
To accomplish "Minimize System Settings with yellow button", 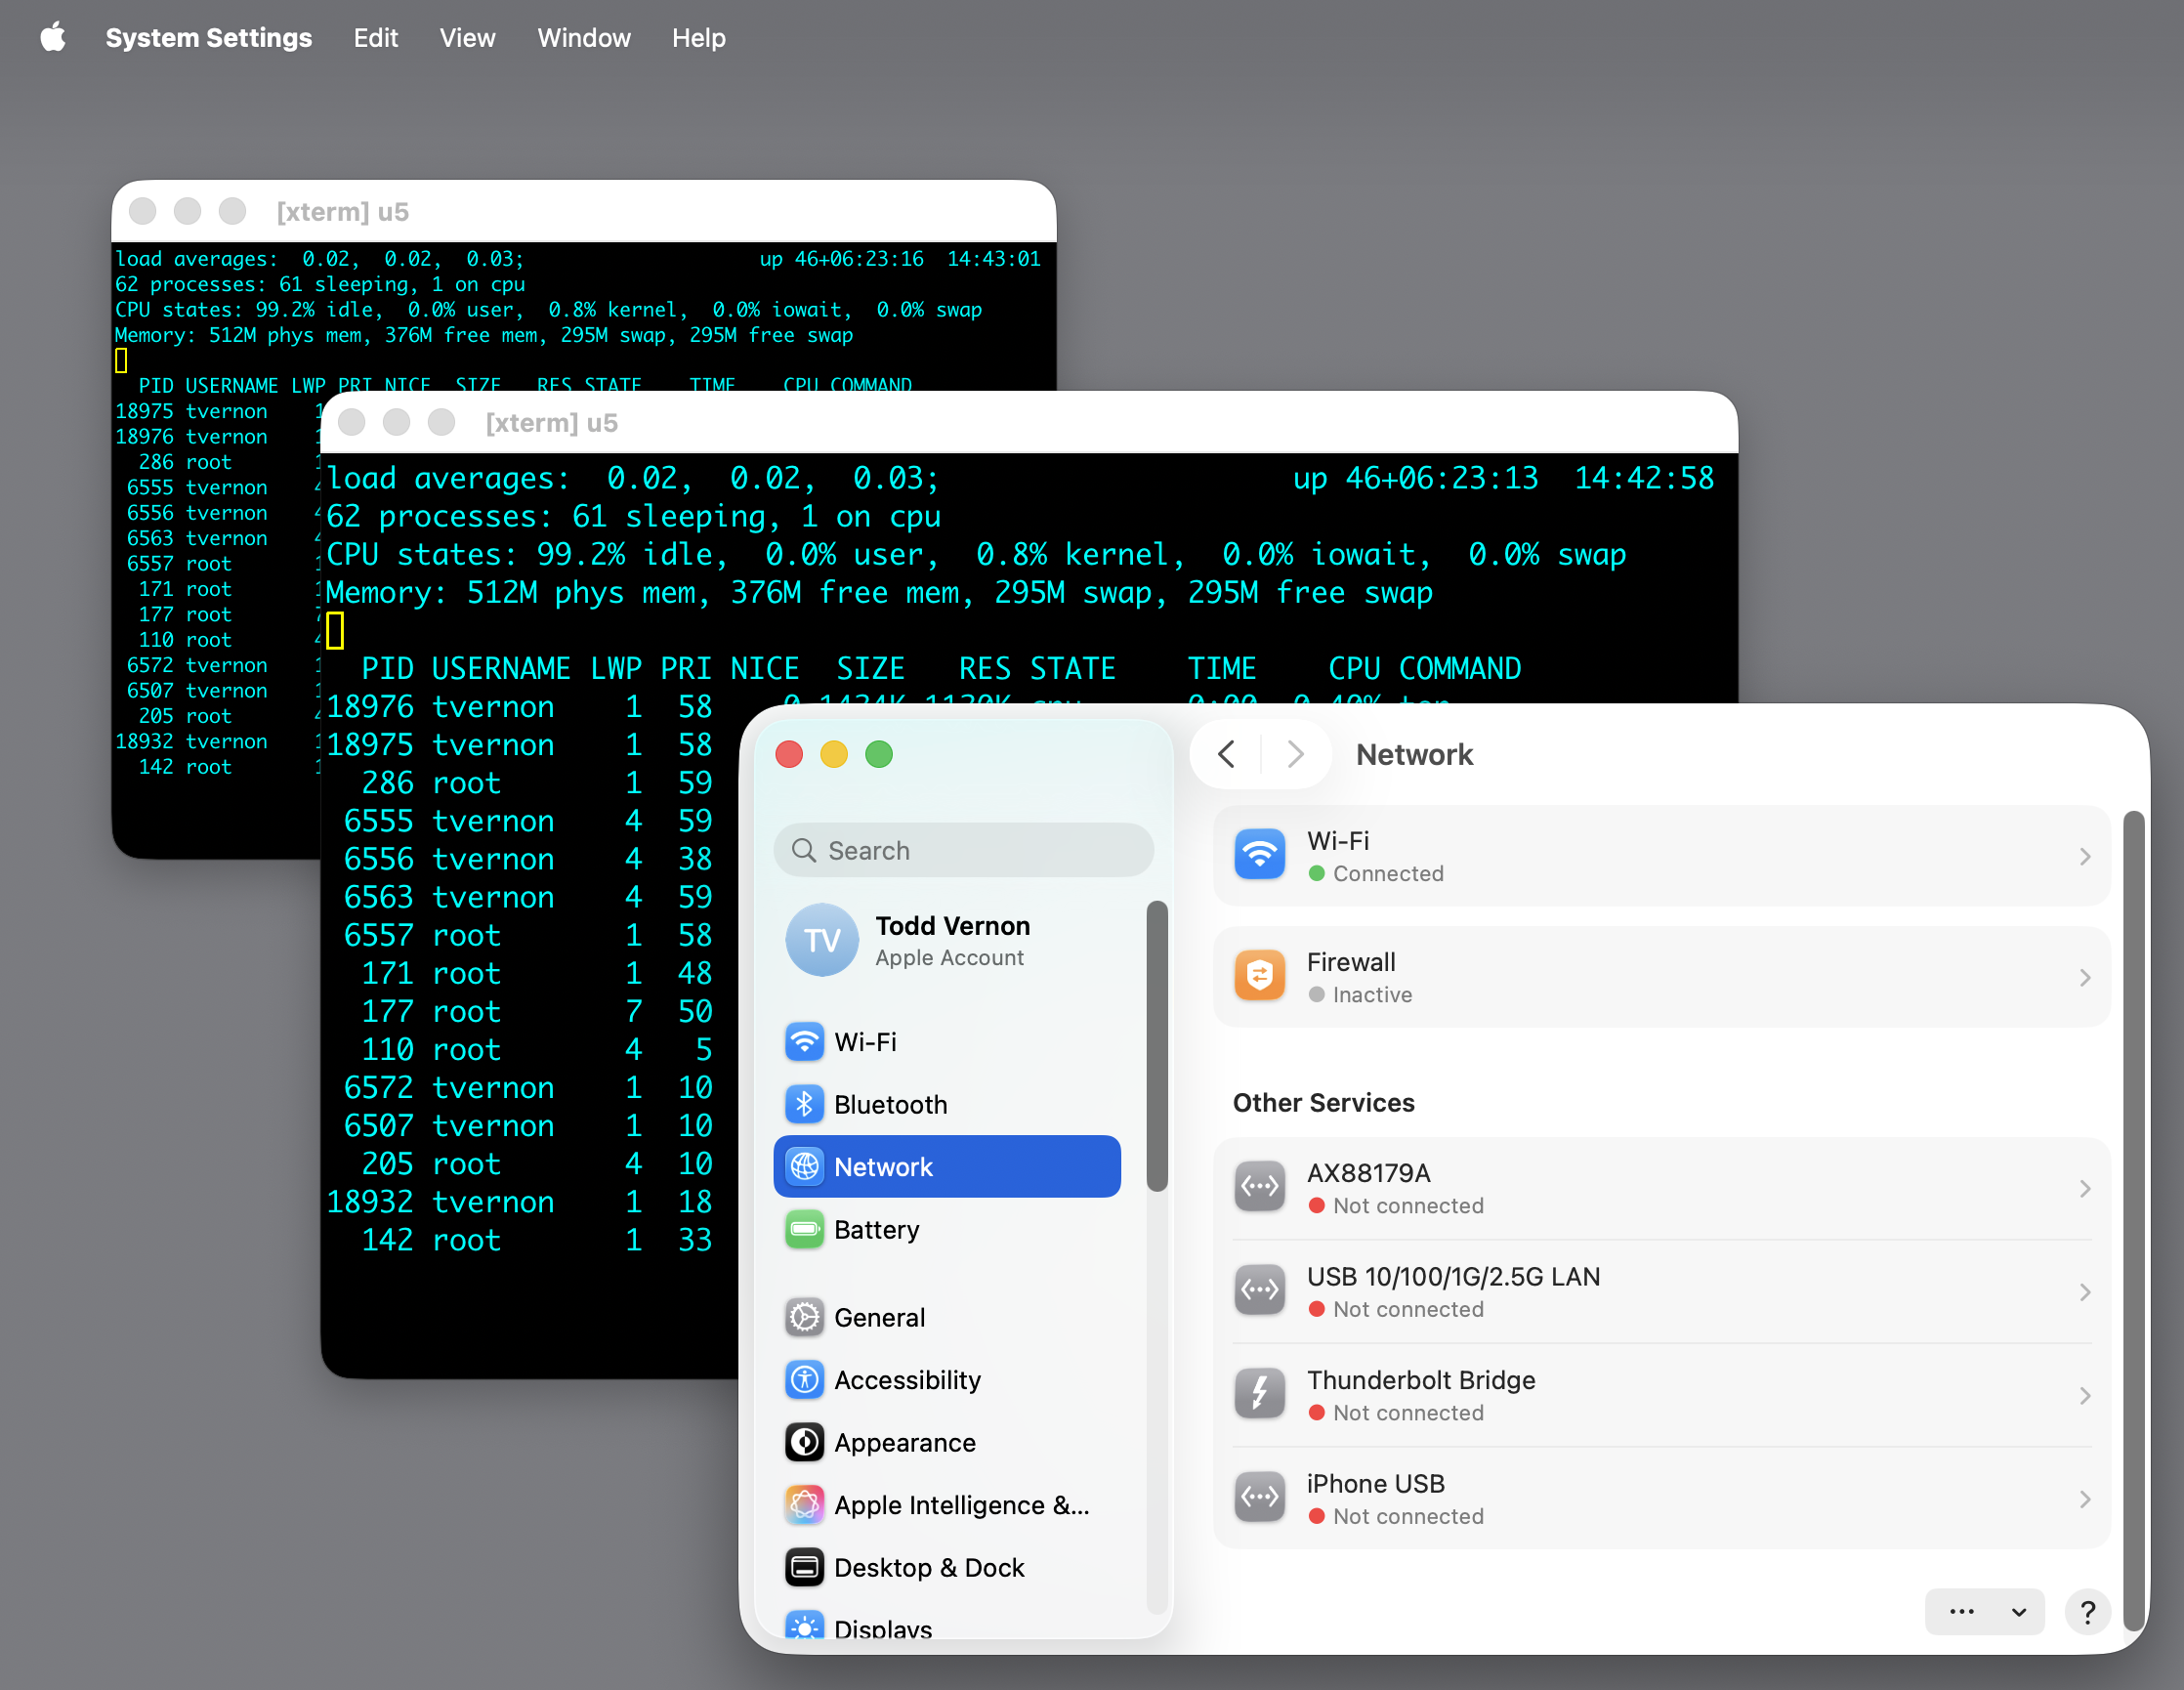I will pos(834,754).
